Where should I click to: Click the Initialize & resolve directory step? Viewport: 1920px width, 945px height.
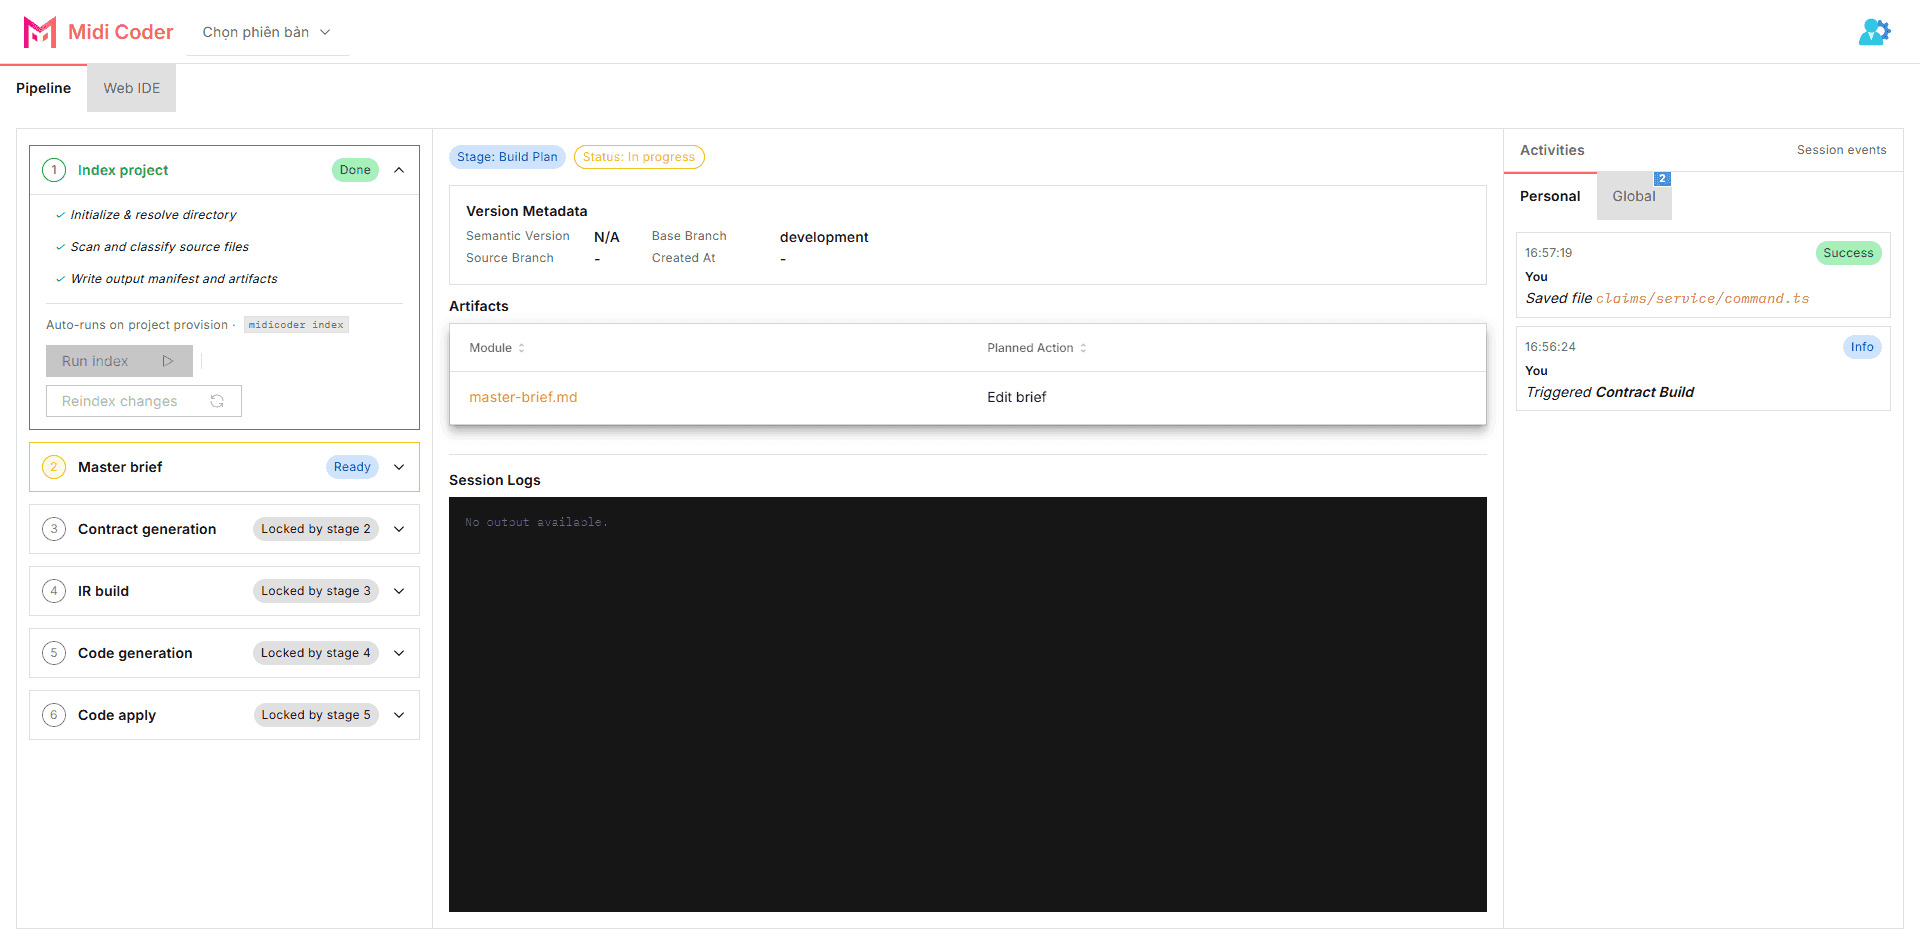tap(153, 215)
